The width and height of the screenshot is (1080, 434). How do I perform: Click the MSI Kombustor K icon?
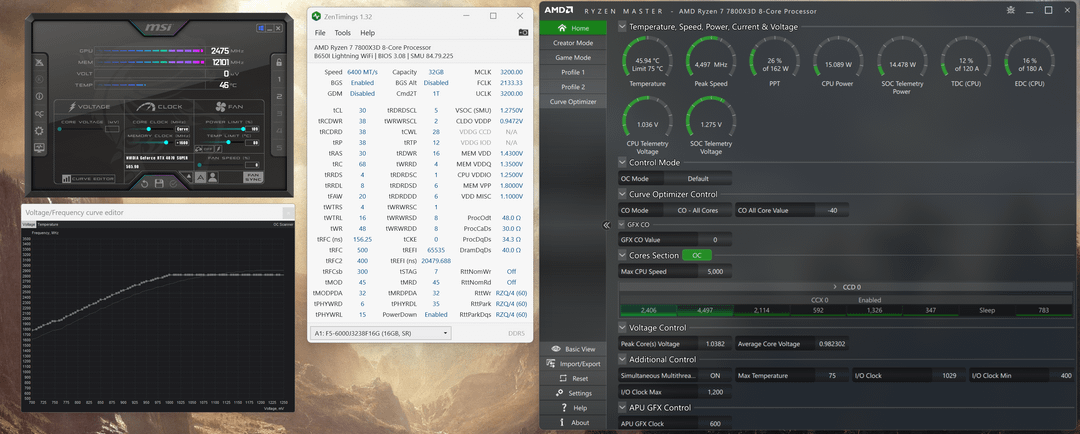pyautogui.click(x=39, y=79)
